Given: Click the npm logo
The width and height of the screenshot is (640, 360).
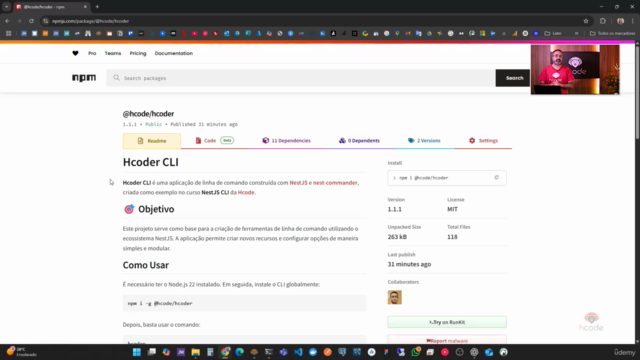Looking at the screenshot, I should click(x=84, y=78).
